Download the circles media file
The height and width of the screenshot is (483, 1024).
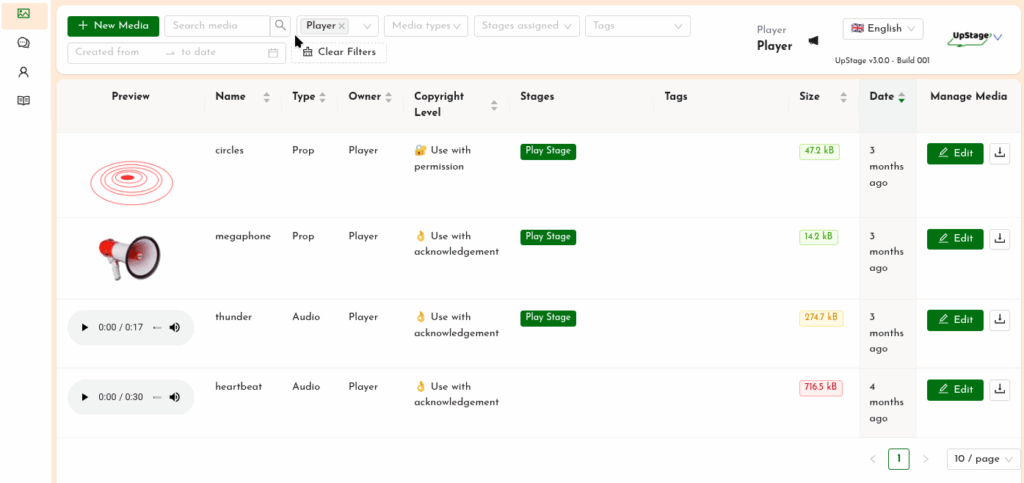(999, 153)
